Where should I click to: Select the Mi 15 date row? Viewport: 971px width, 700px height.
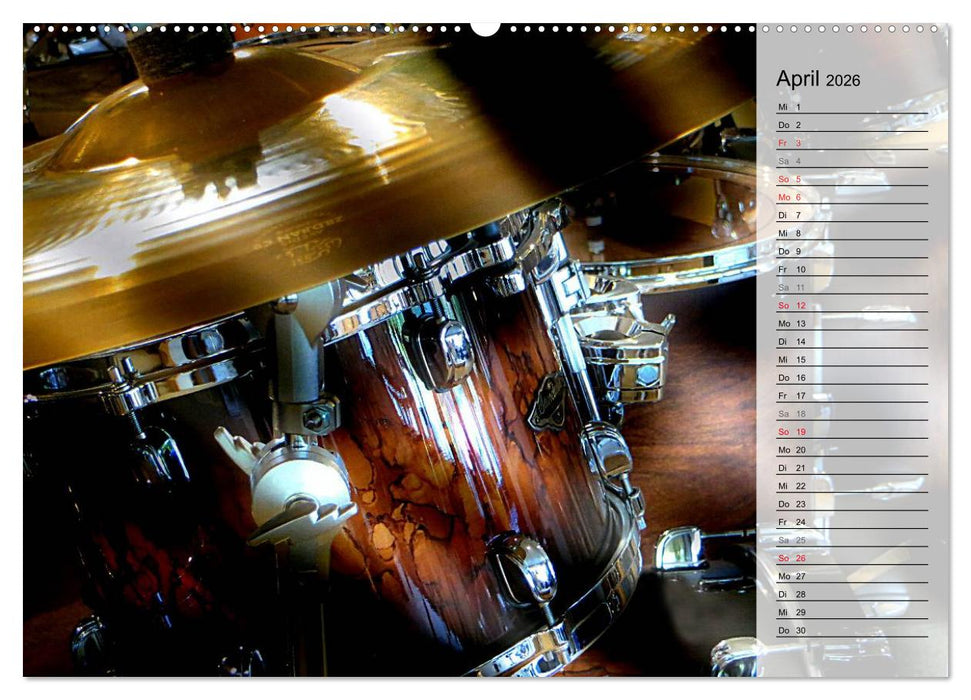pyautogui.click(x=791, y=359)
